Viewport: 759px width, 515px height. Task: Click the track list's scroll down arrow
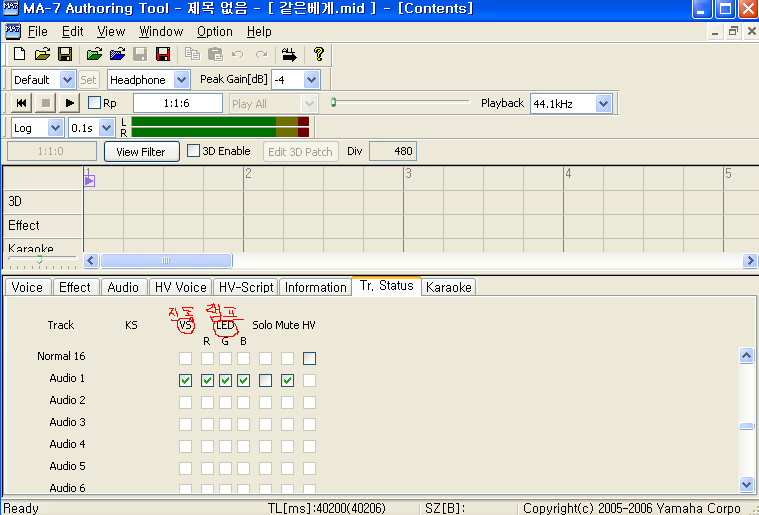click(x=746, y=483)
